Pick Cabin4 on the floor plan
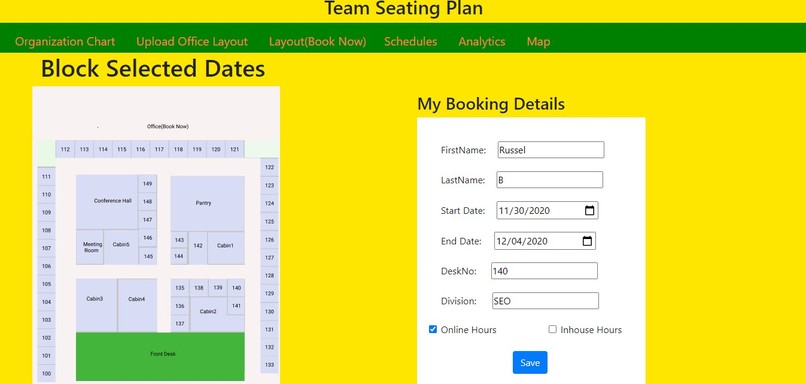Viewport: 806px width, 384px height. click(137, 305)
